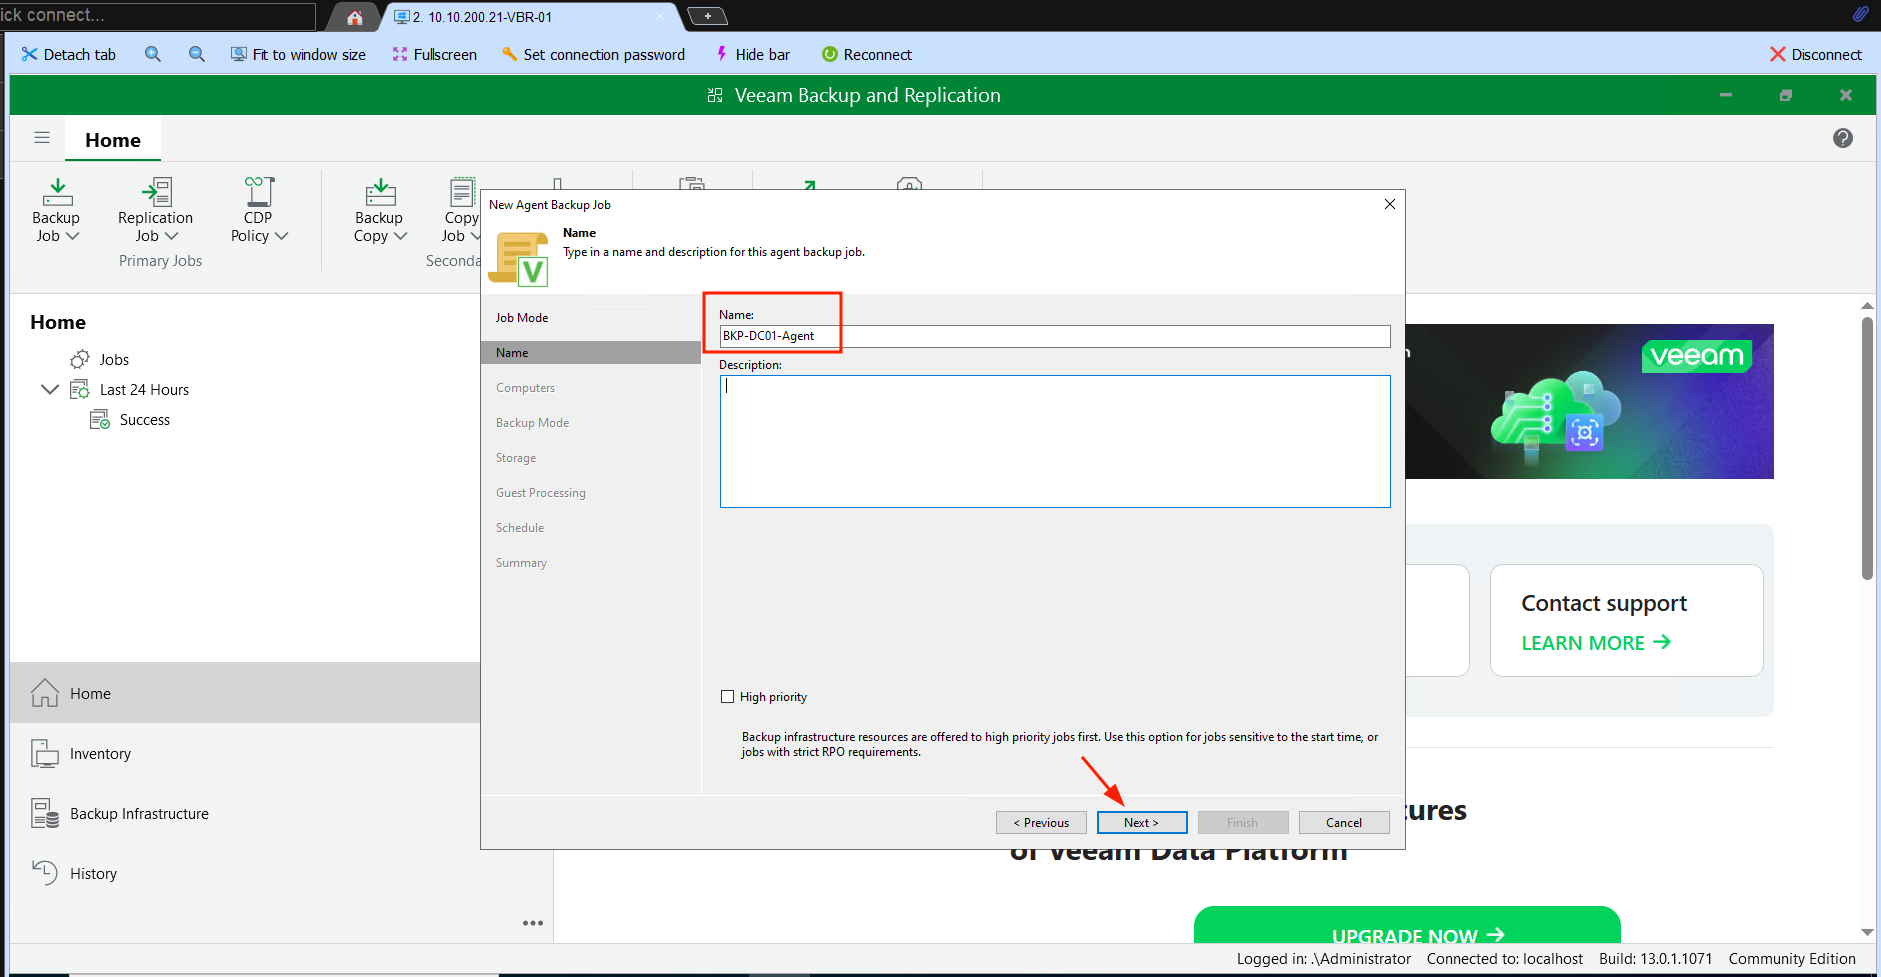Screen dimensions: 1881x977
Task: Click the Upgrade Now button
Action: pos(1407,926)
